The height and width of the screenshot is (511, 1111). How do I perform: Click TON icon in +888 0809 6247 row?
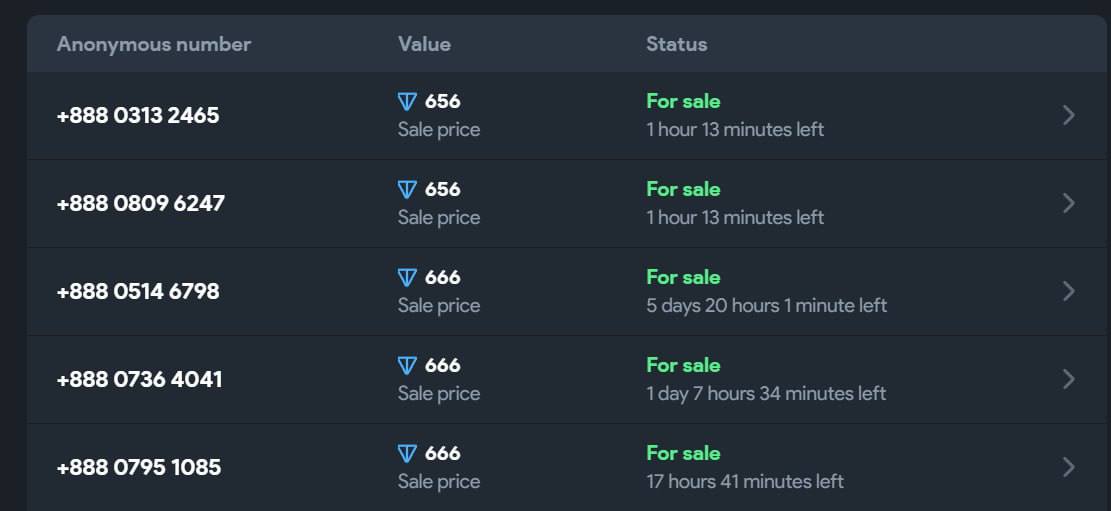pyautogui.click(x=407, y=190)
